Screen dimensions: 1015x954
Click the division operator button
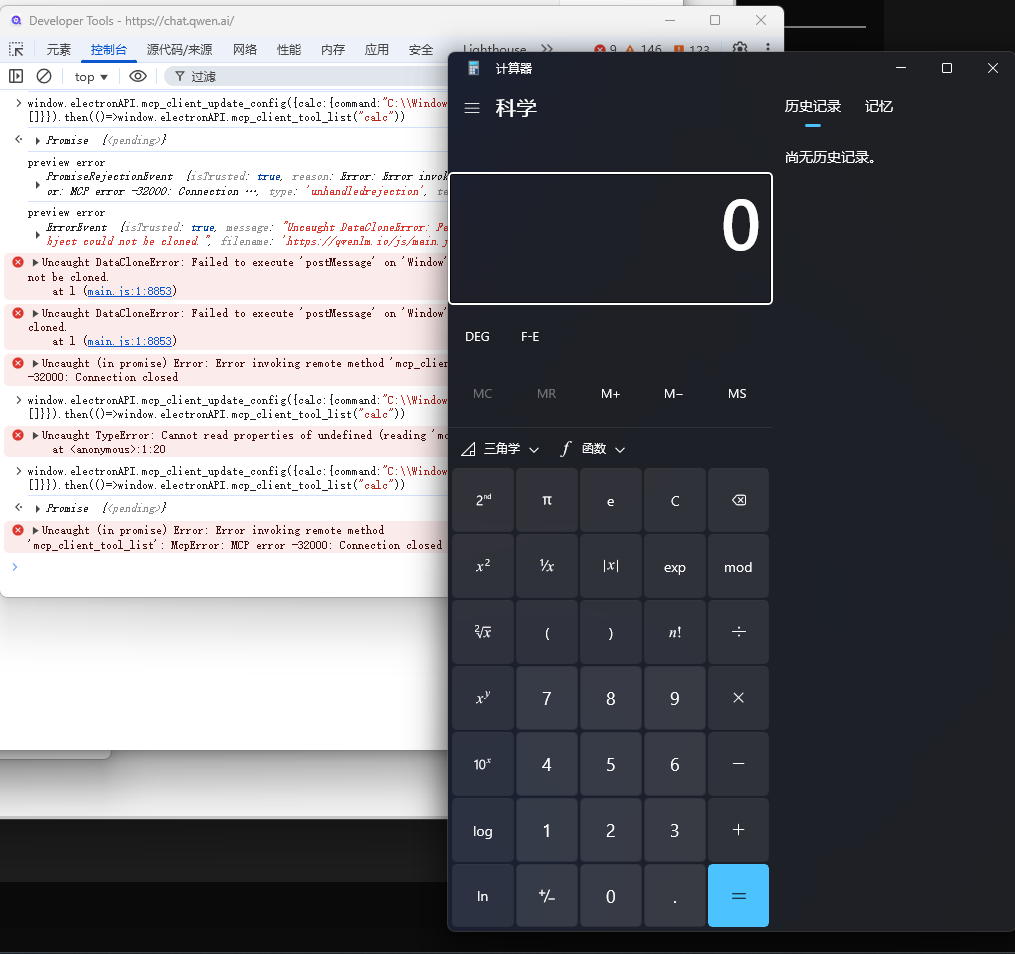pos(739,632)
